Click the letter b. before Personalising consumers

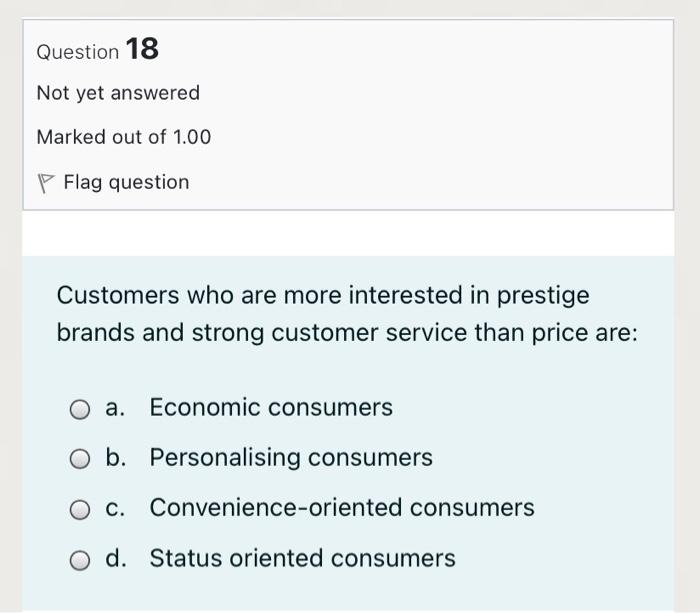116,458
